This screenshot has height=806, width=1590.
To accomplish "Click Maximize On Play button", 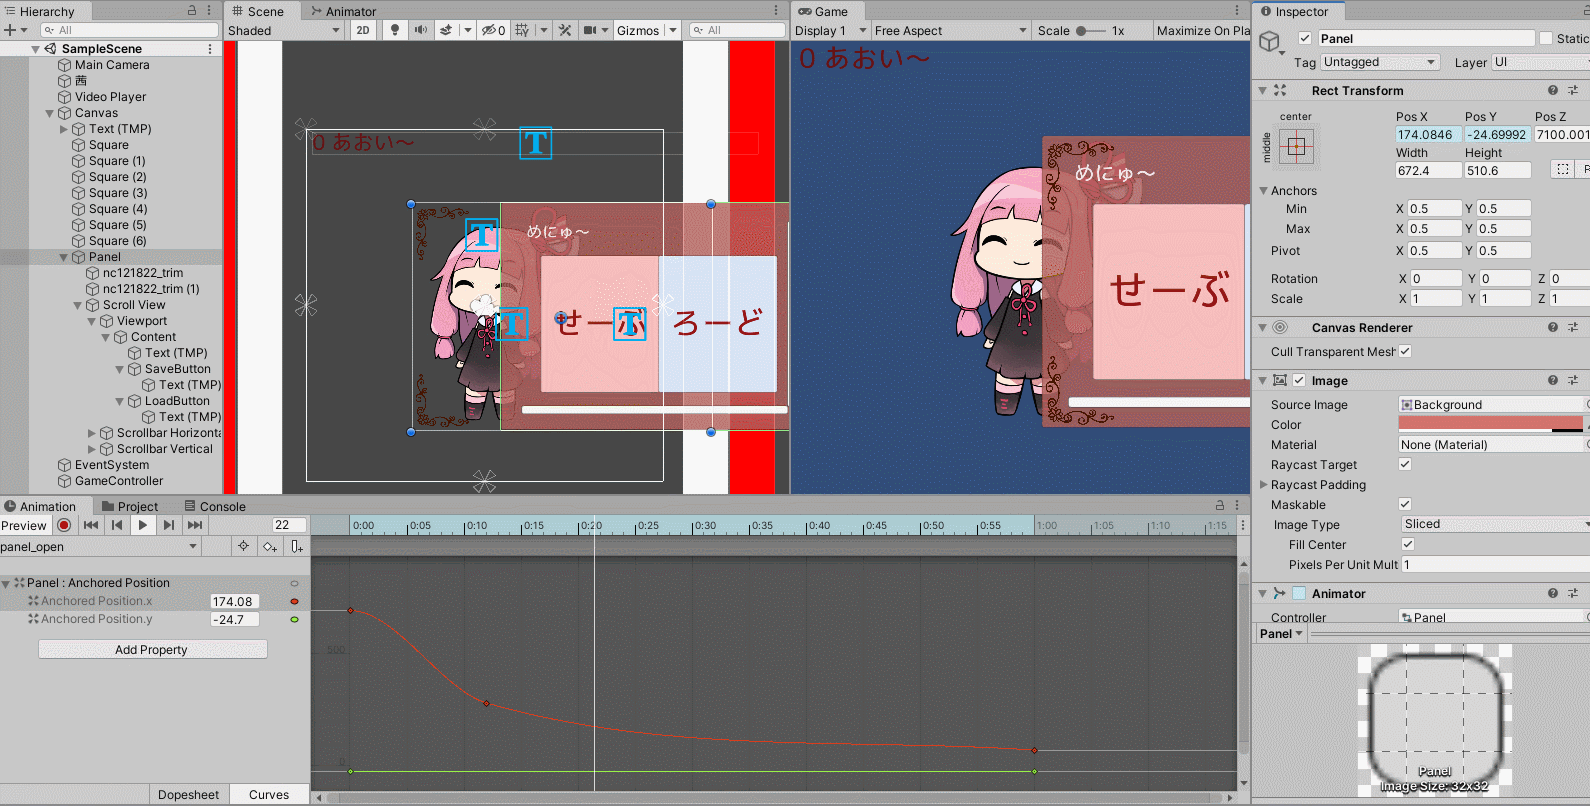I will tap(1203, 30).
